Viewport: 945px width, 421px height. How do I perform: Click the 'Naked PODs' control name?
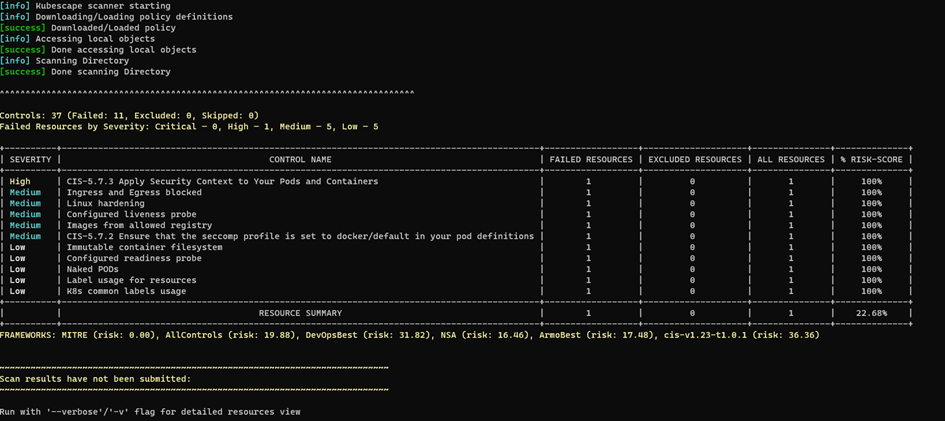point(92,269)
